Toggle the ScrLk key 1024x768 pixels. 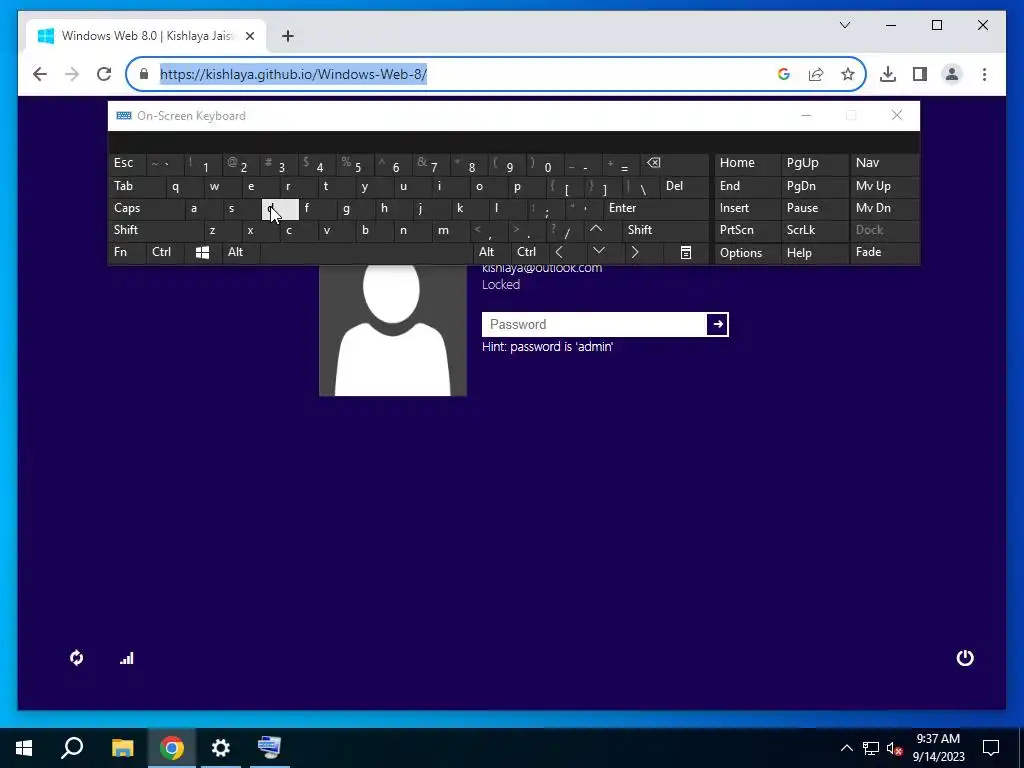pos(814,230)
